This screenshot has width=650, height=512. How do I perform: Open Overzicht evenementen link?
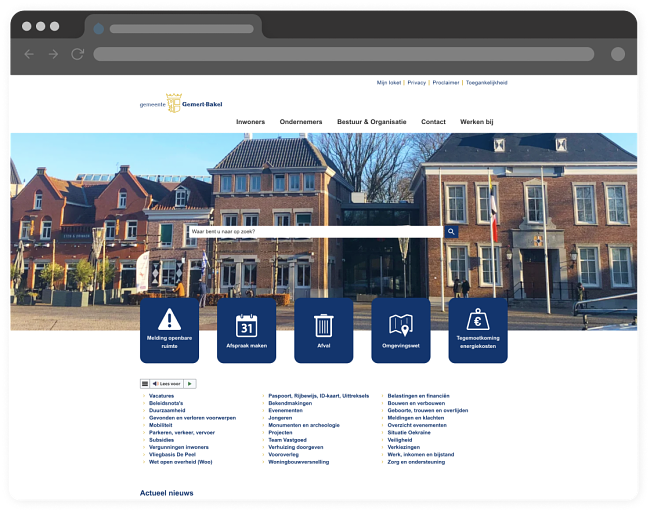click(x=417, y=425)
